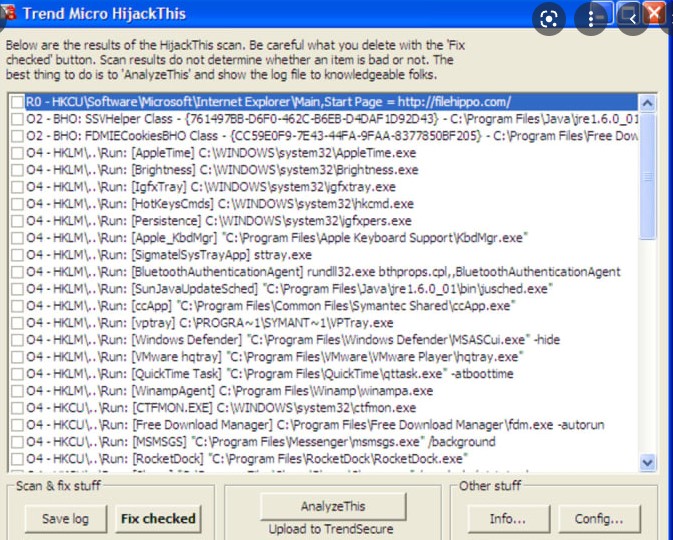Check the SigmatelSysTrayApp sttray.exe checkbox
The height and width of the screenshot is (540, 673).
(x=17, y=255)
